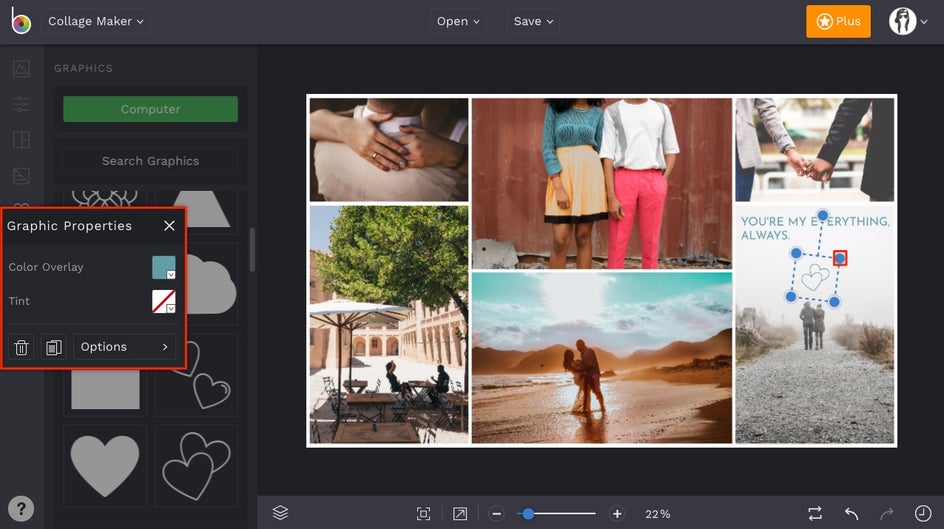This screenshot has height=529, width=944.
Task: Select the gray square graphic
Action: click(105, 391)
